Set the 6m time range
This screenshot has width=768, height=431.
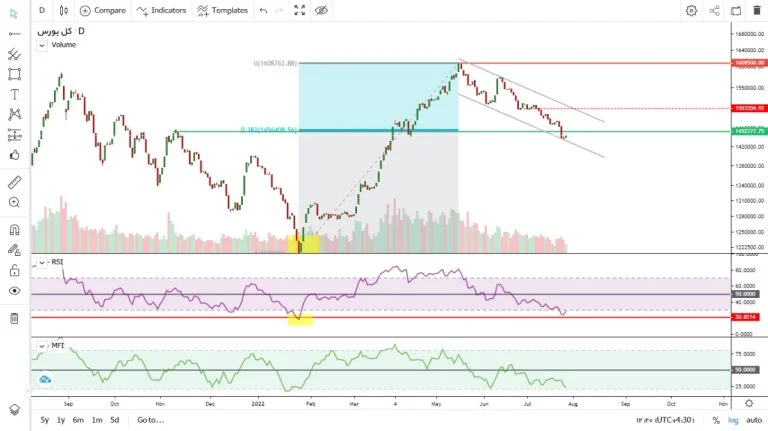78,420
